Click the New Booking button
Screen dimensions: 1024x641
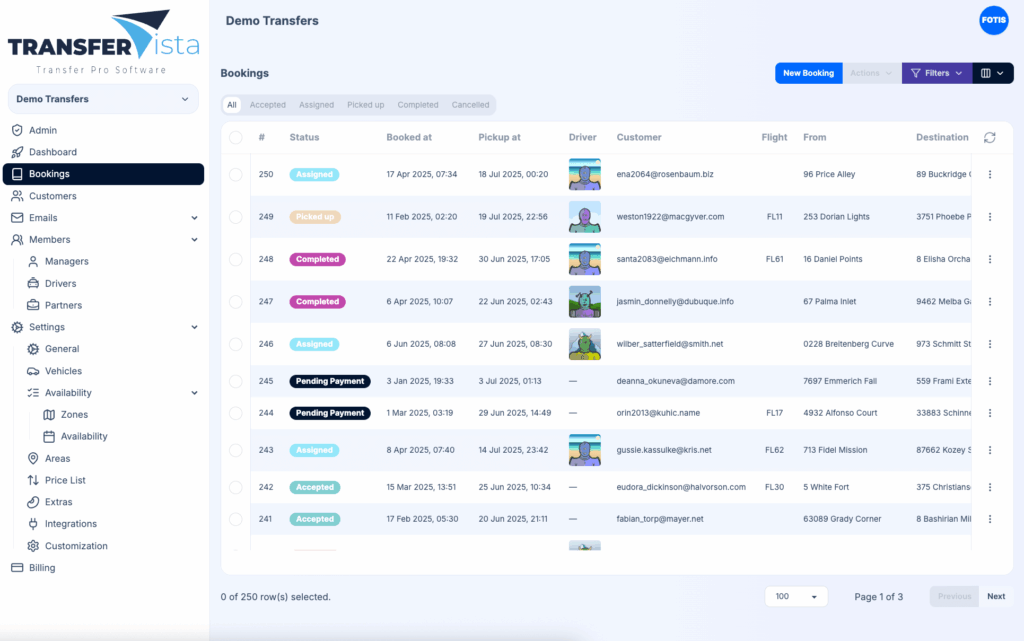click(808, 73)
